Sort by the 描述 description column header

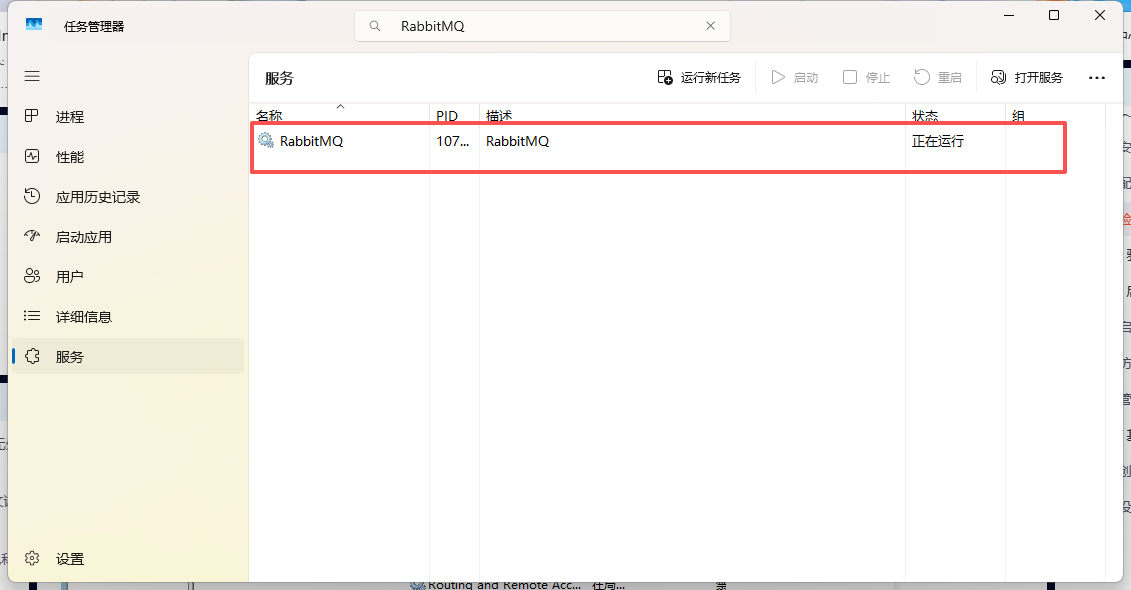coord(692,114)
